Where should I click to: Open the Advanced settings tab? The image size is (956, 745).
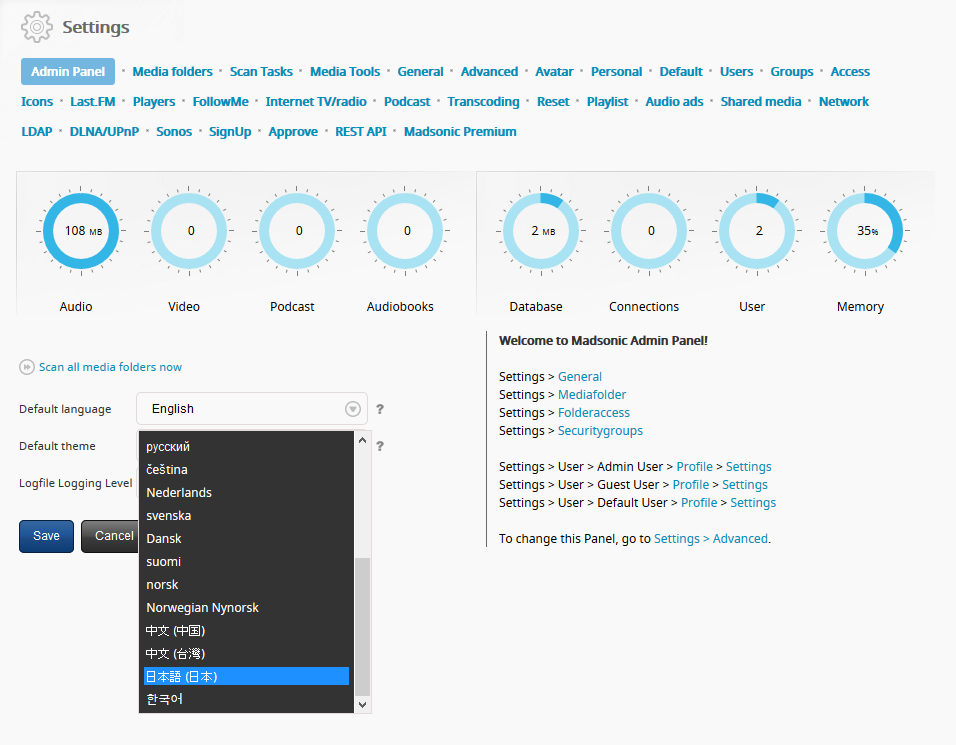[489, 71]
